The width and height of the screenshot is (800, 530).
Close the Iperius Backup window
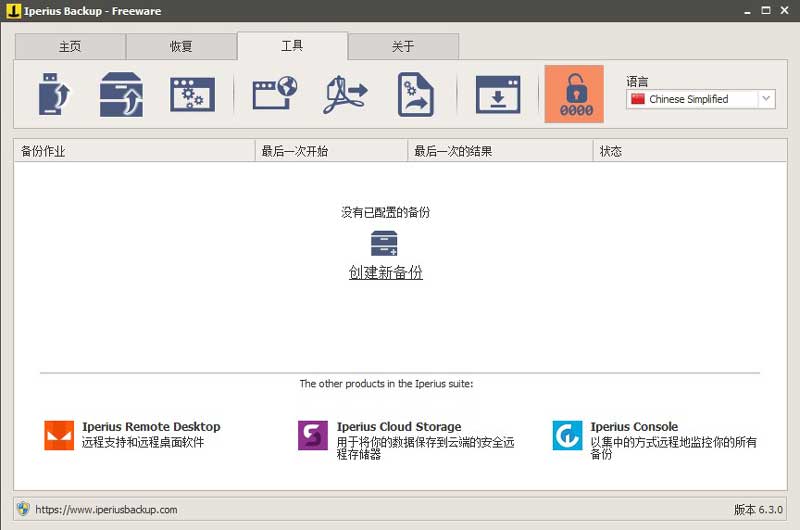tap(785, 10)
